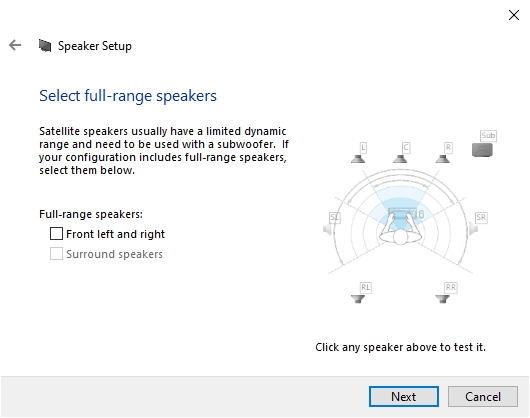Toggle the Surround speakers checkbox
The image size is (530, 418).
56,253
